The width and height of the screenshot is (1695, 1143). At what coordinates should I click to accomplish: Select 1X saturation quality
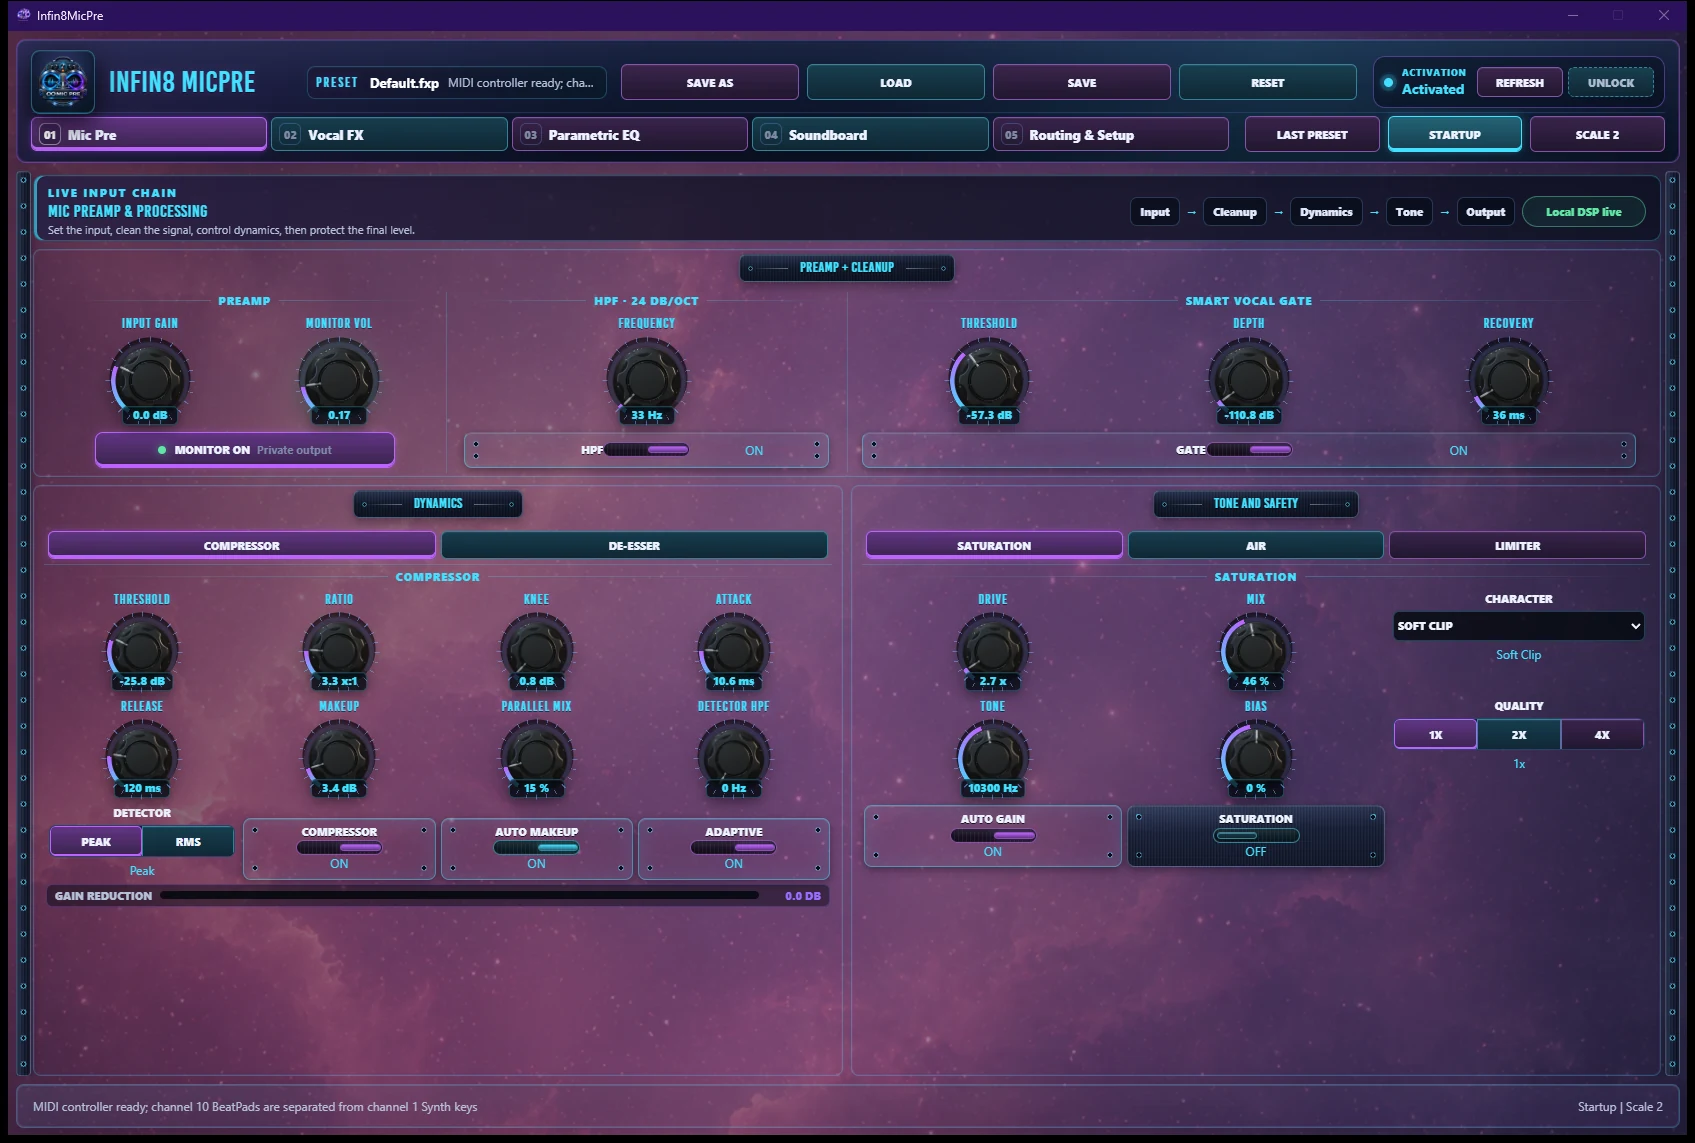tap(1435, 735)
